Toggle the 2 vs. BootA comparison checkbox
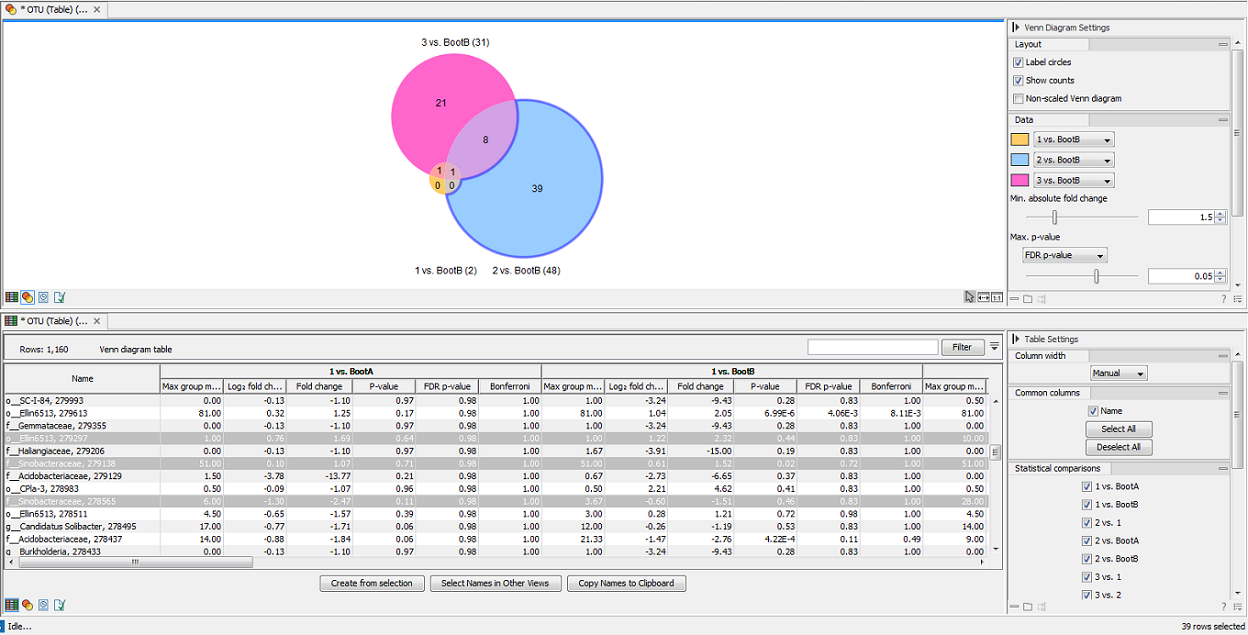Image resolution: width=1248 pixels, height=635 pixels. tap(1087, 541)
